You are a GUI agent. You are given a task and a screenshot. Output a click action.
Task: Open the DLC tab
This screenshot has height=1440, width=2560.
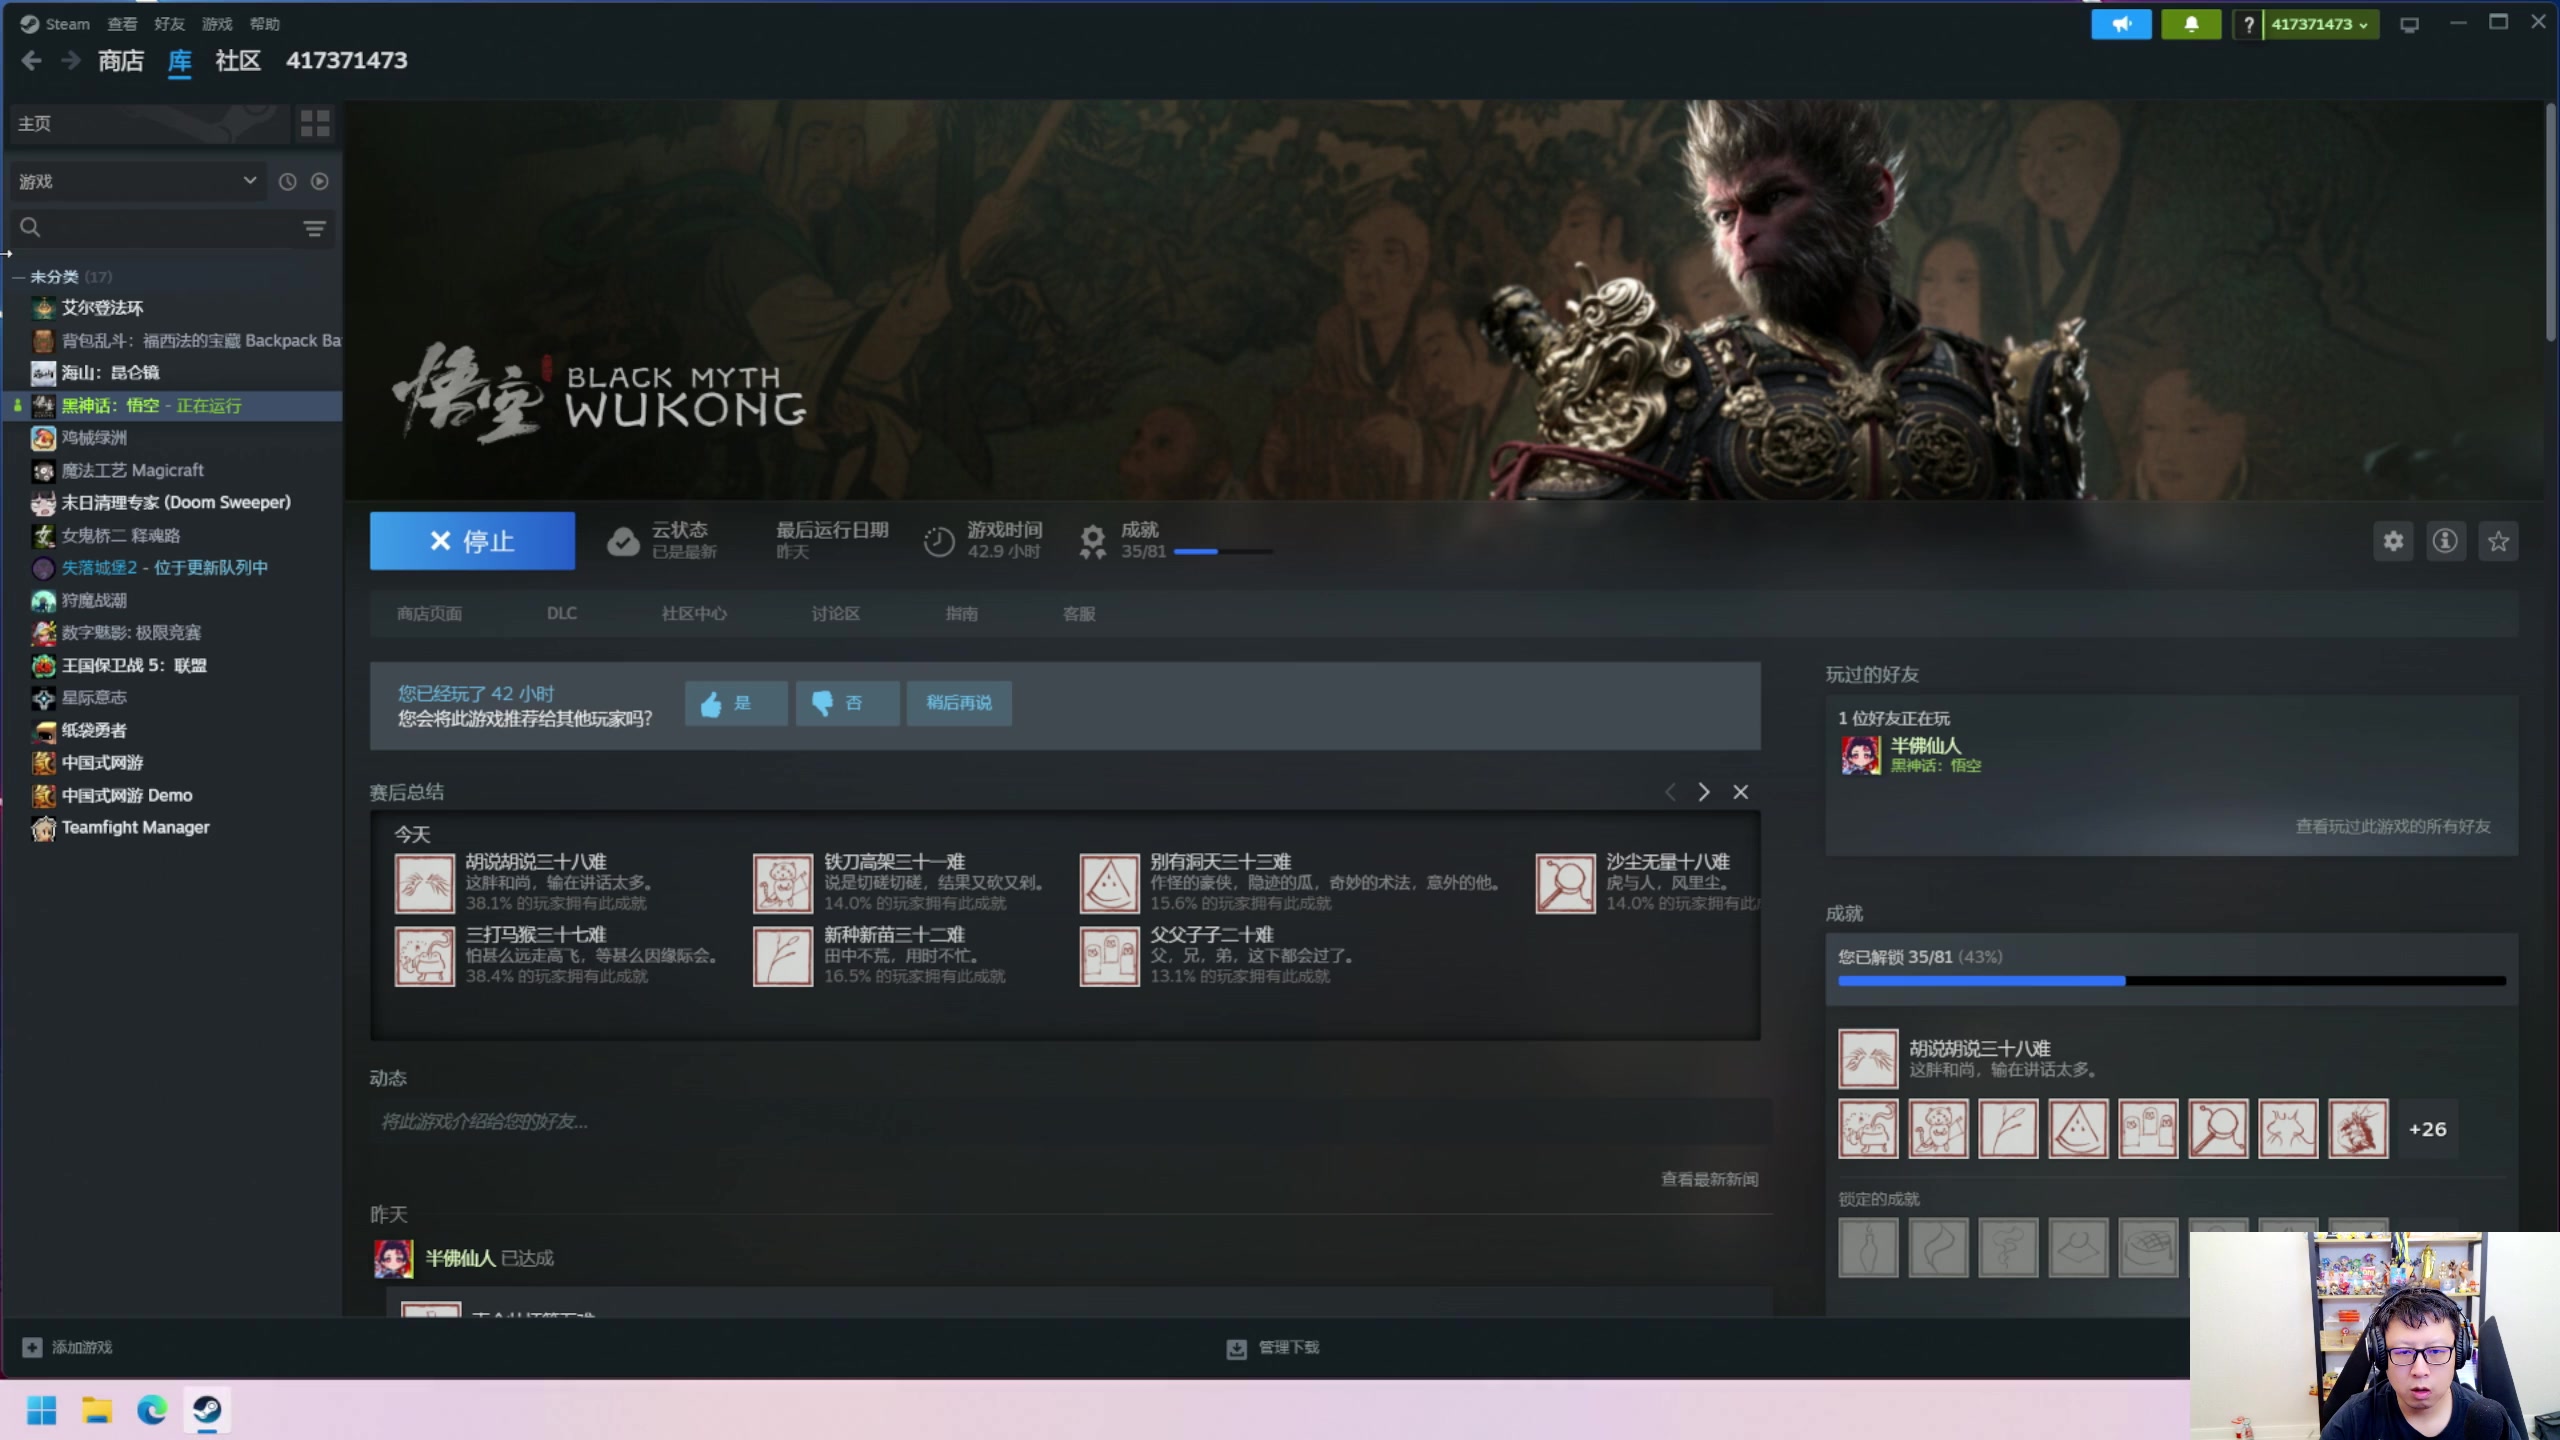click(x=562, y=614)
